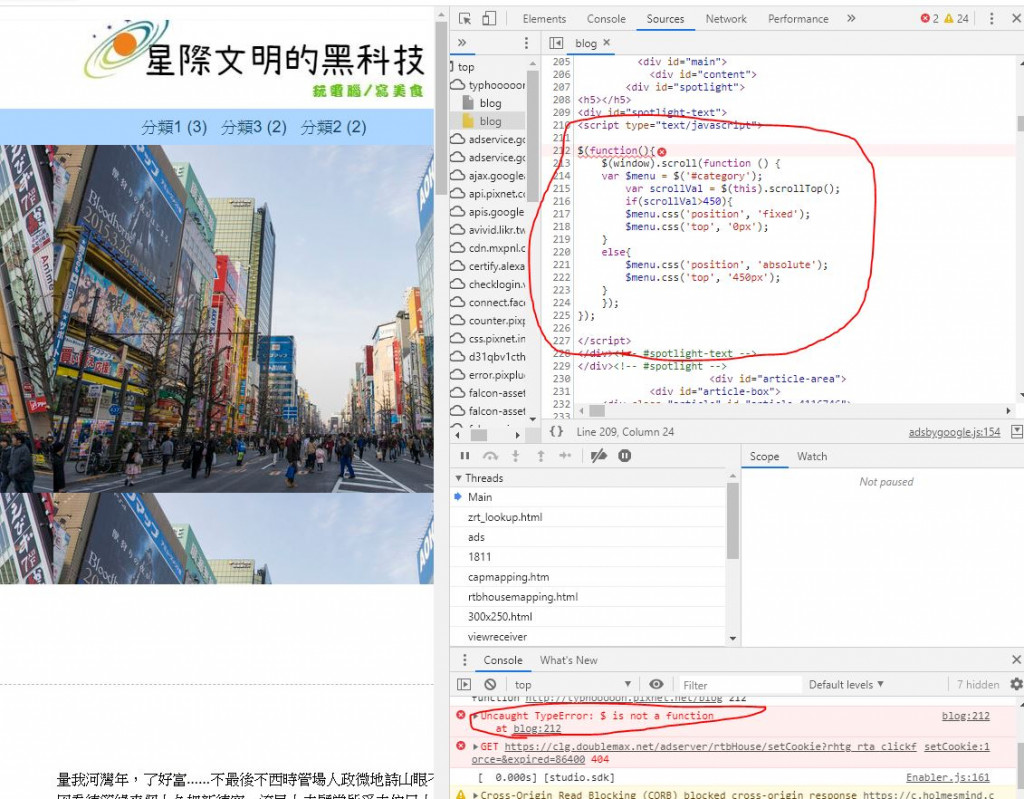
Task: Open the blog:212 source link at right
Action: click(965, 716)
